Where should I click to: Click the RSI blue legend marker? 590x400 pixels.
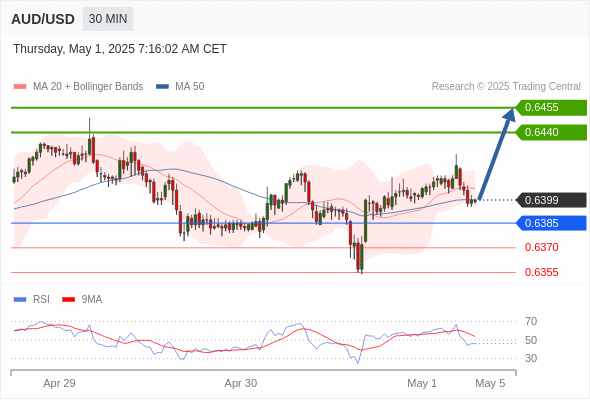(x=20, y=300)
